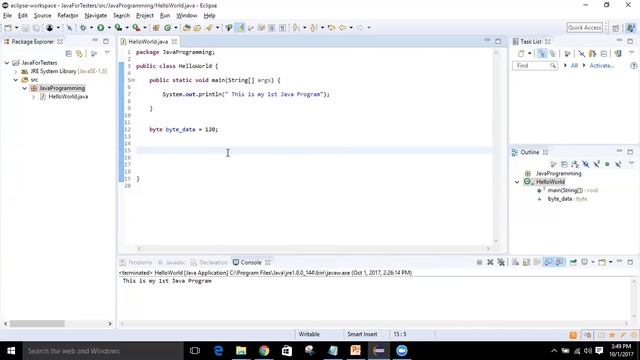Click the Quick Access box
Viewport: 640px width, 360px height.
(584, 28)
